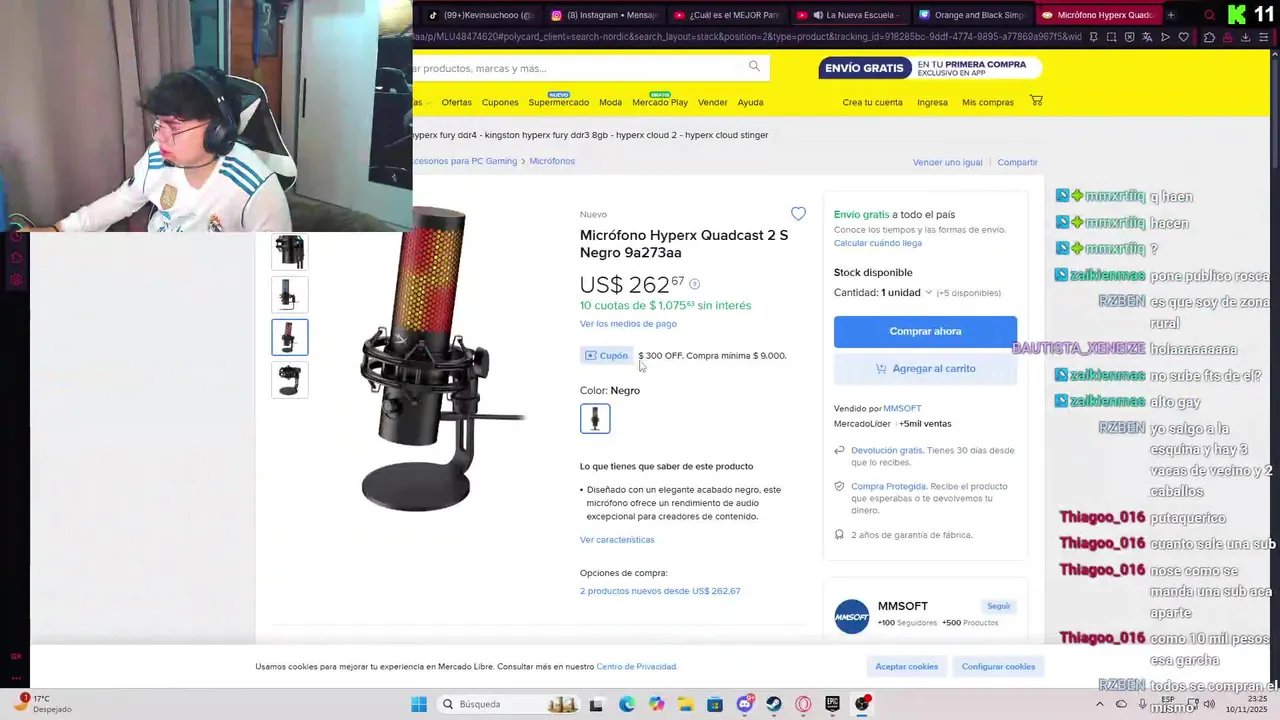The width and height of the screenshot is (1280, 720).
Task: Open Opera GX from taskbar
Action: 803,704
